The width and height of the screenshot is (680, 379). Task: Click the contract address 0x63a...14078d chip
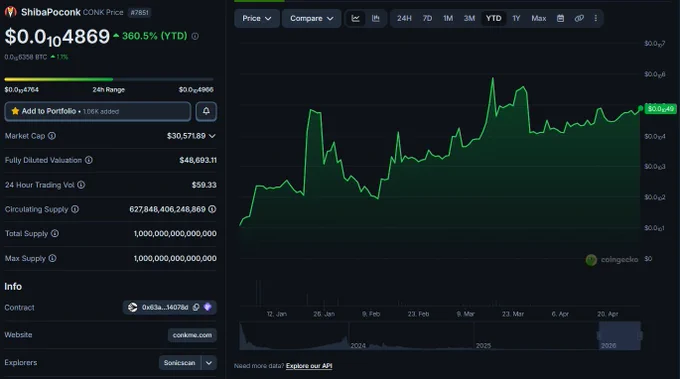click(x=169, y=307)
